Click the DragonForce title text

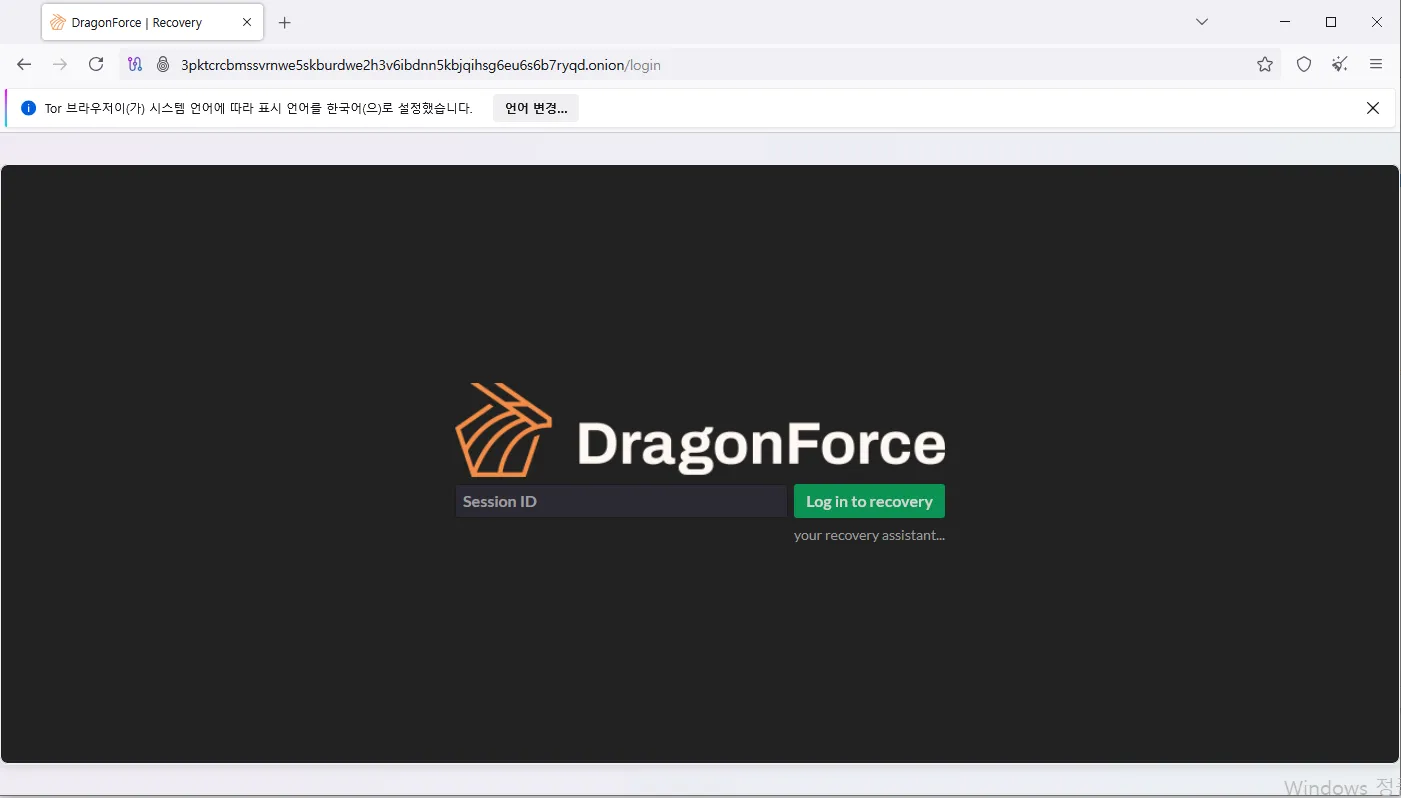point(761,444)
